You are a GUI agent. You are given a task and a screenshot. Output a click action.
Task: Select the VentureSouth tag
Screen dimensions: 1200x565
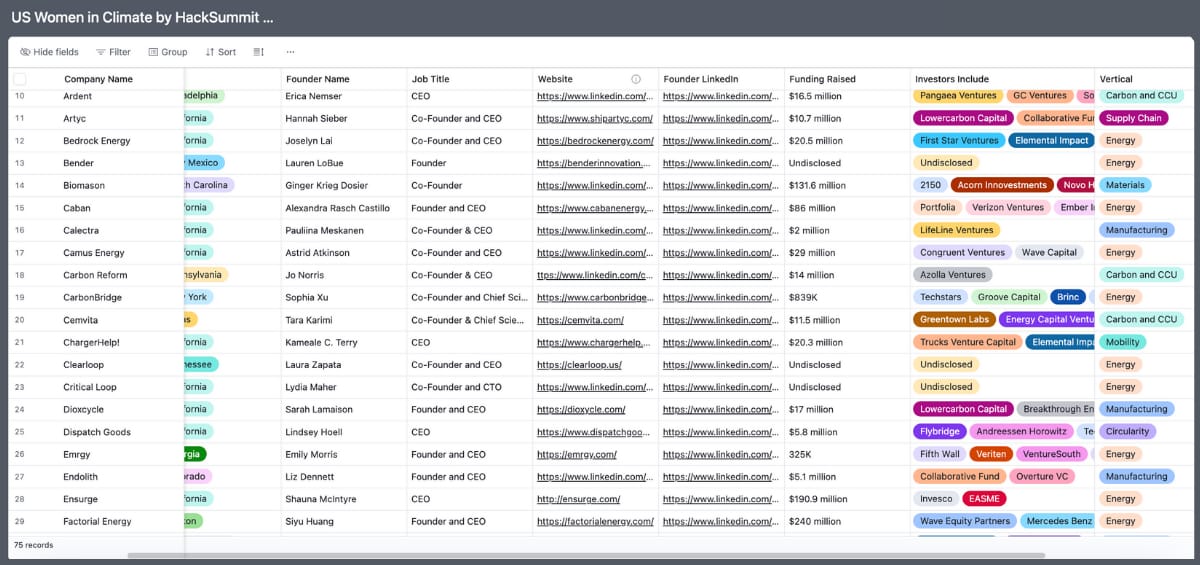(1052, 454)
